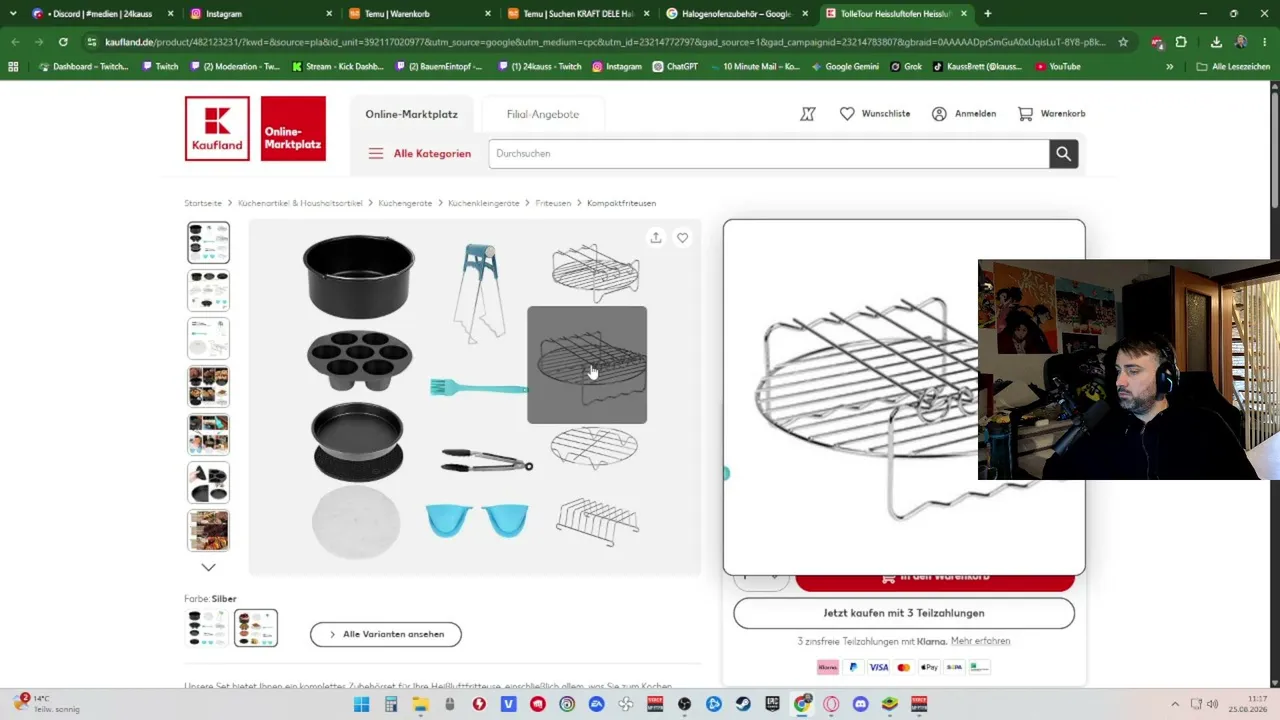Switch to the Online-Marktplatz tab
Image resolution: width=1280 pixels, height=720 pixels.
411,114
